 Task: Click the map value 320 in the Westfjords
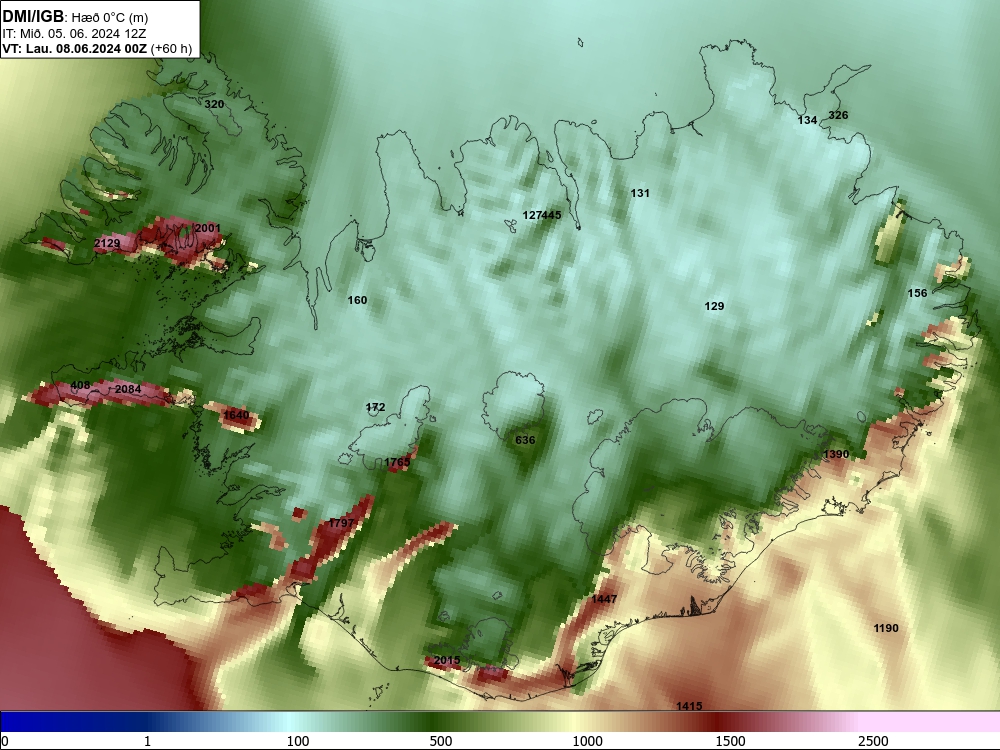[x=214, y=104]
